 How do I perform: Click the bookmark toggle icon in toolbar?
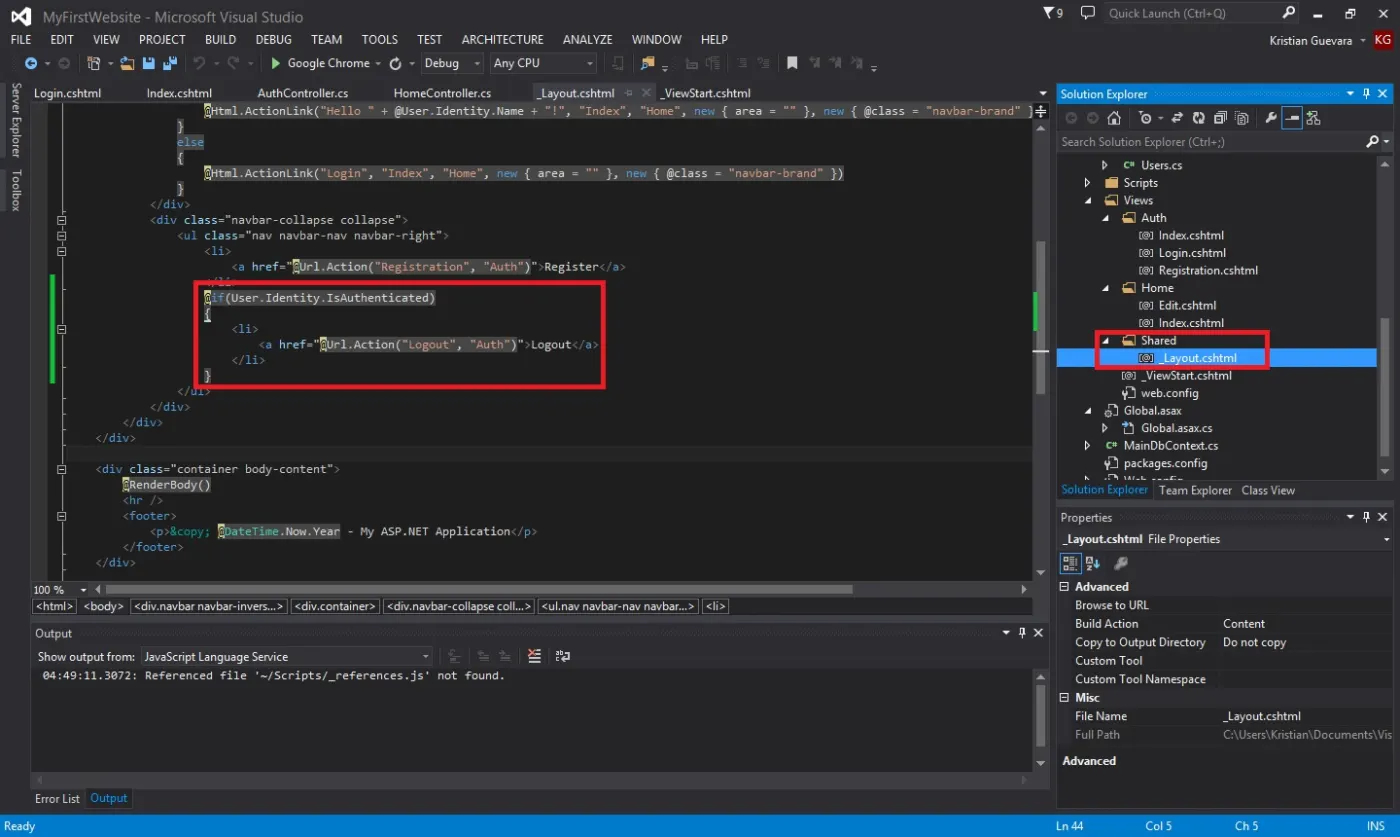(792, 63)
